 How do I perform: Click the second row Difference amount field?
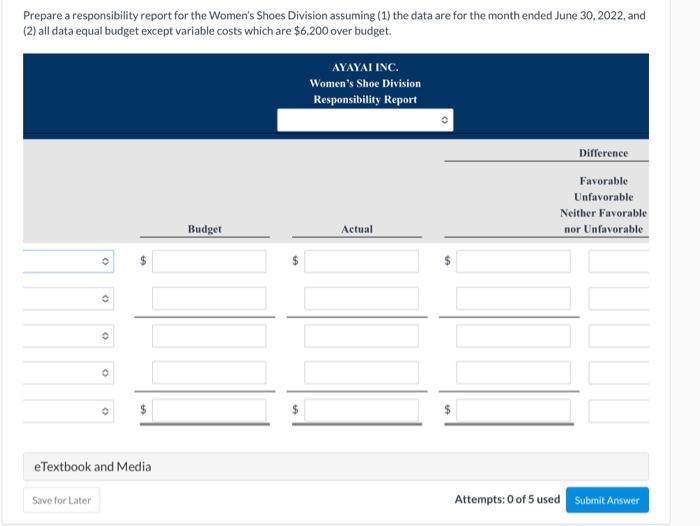[x=513, y=298]
